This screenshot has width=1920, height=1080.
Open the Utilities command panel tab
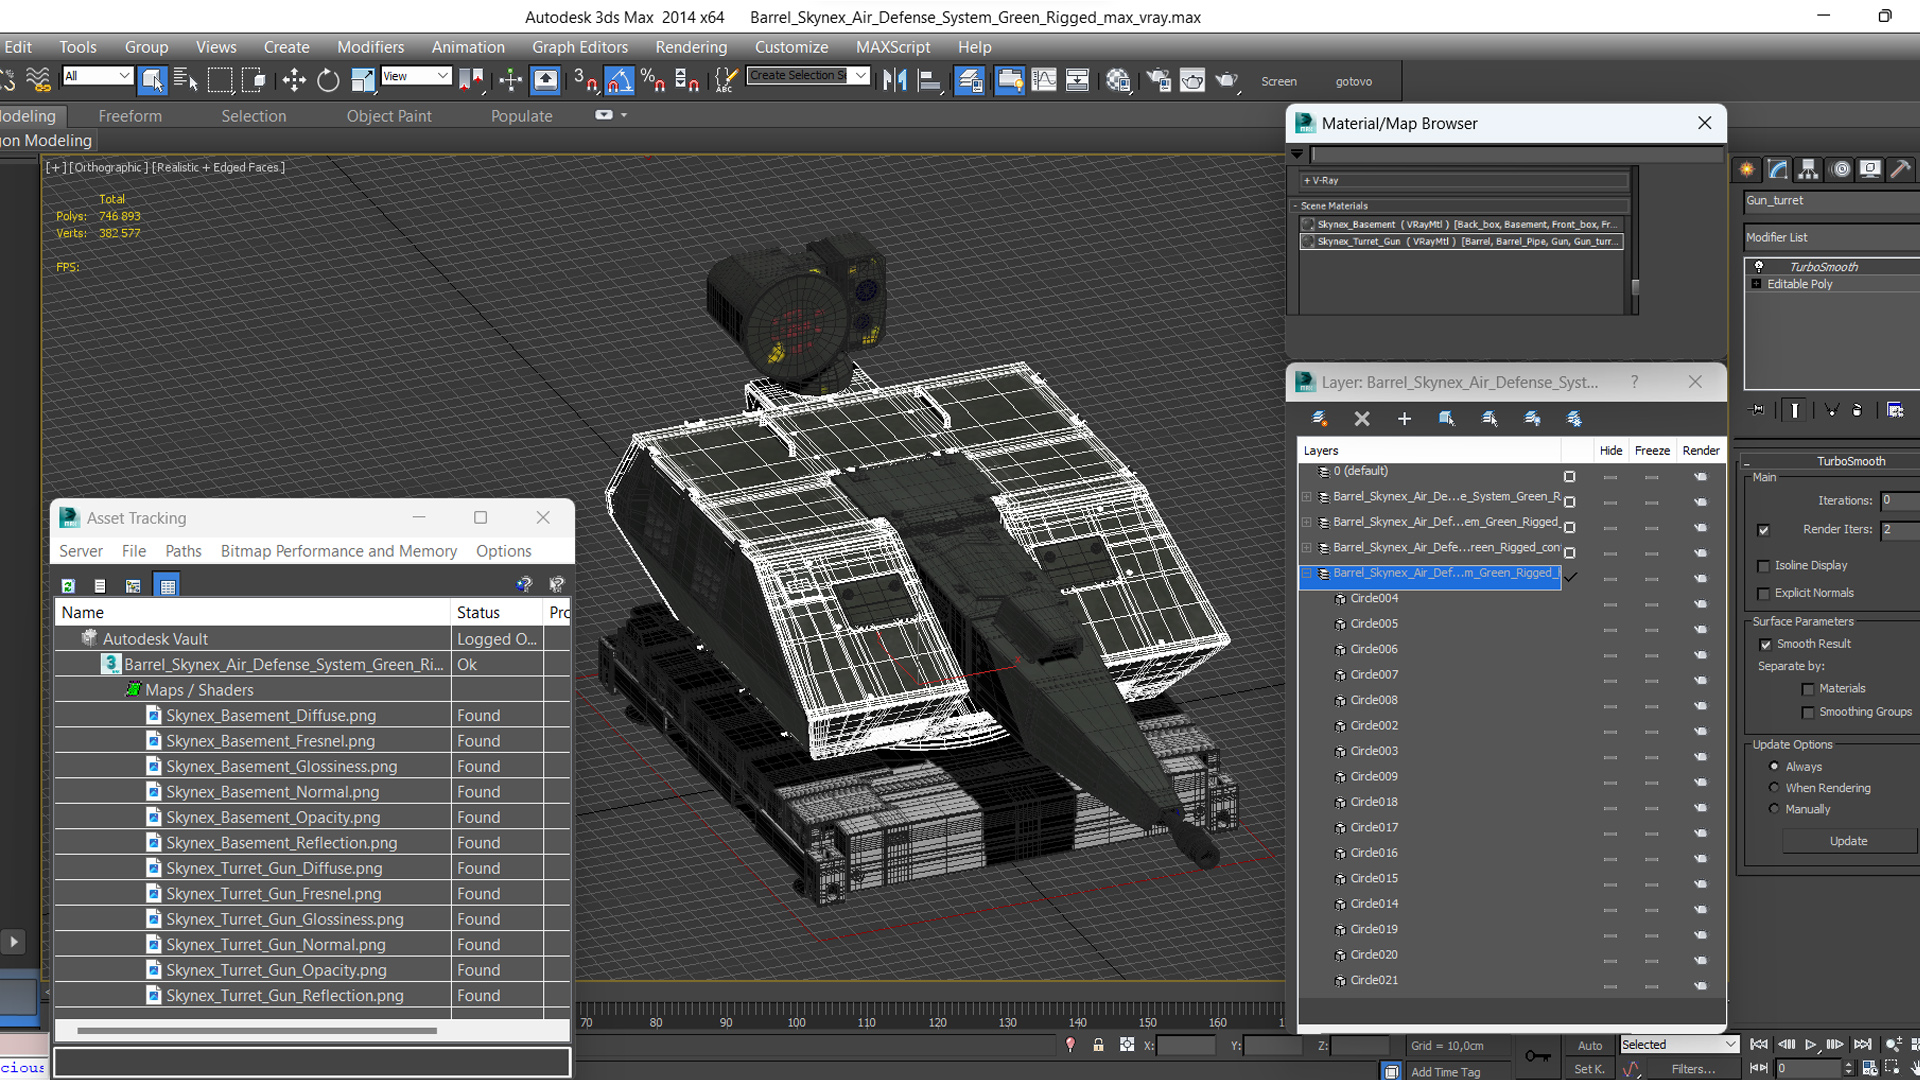1901,169
